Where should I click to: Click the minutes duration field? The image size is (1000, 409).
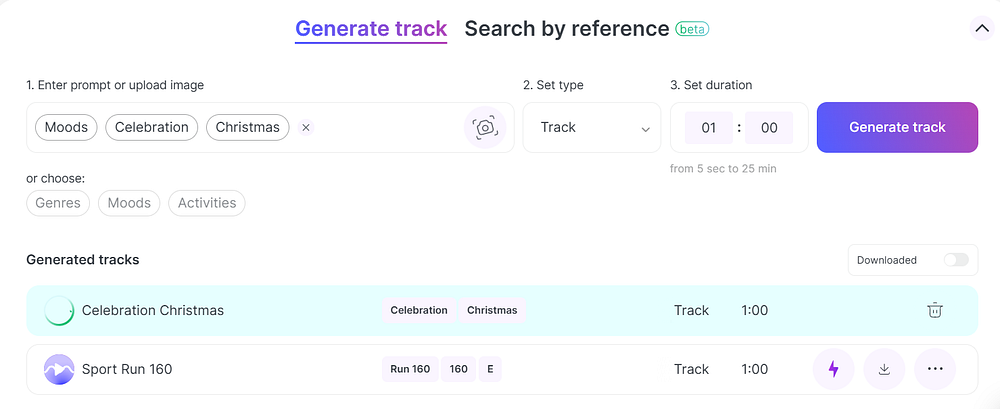pyautogui.click(x=709, y=128)
